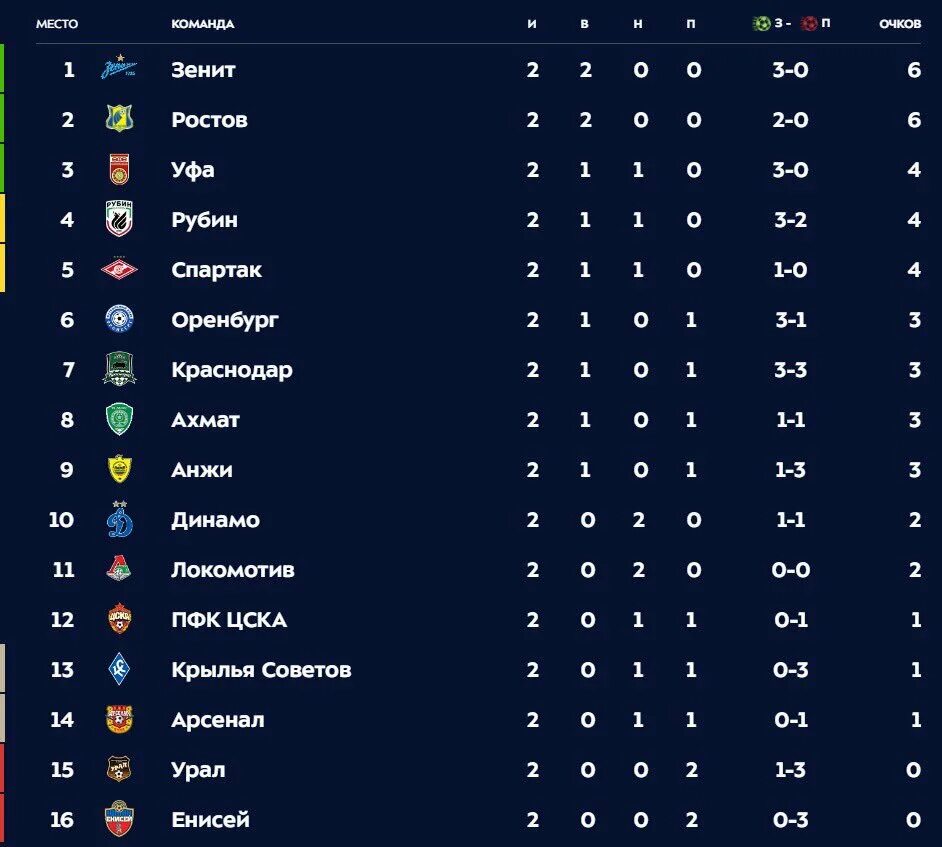The width and height of the screenshot is (942, 847).
Task: Open the Арсенал team page
Action: pyautogui.click(x=217, y=720)
